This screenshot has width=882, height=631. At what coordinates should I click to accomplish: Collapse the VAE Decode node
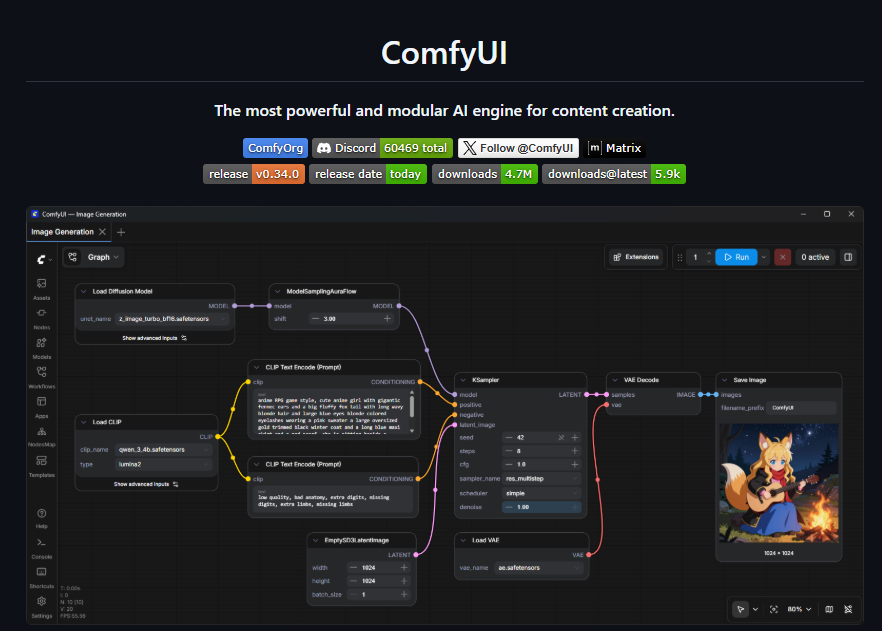(x=615, y=380)
